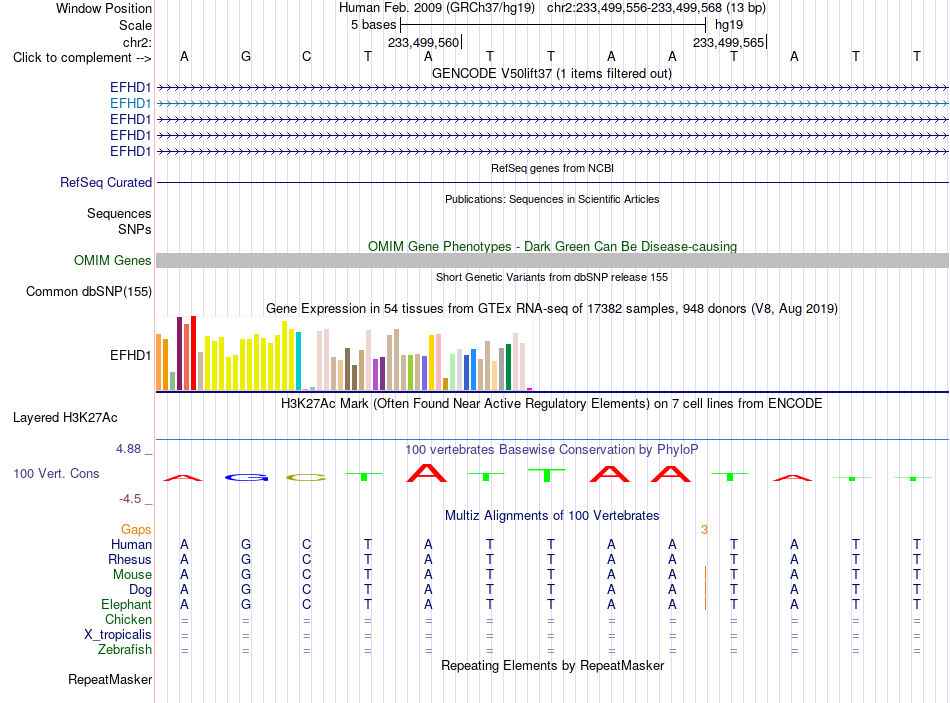Click the blue G letter in the PhyloP logo
Image resolution: width=950 pixels, height=703 pixels.
246,478
